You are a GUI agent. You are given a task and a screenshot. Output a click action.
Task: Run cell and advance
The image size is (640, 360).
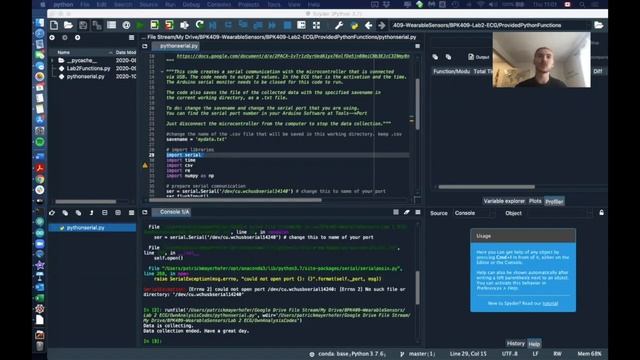pos(169,25)
